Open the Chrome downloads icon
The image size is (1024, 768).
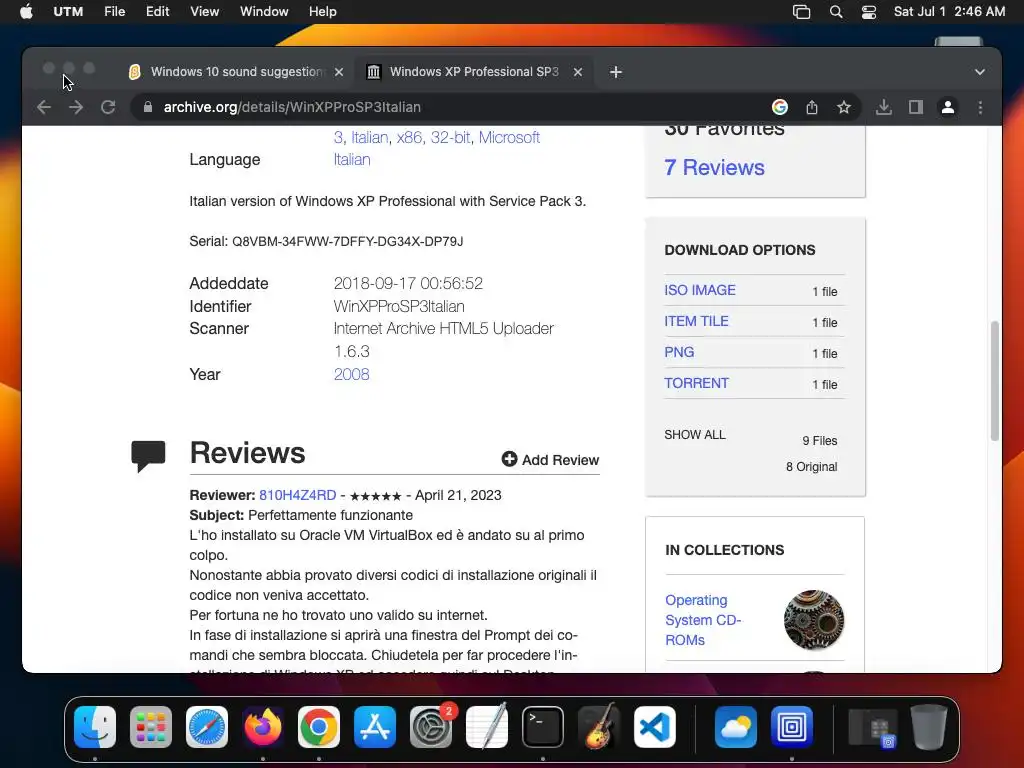click(x=884, y=107)
